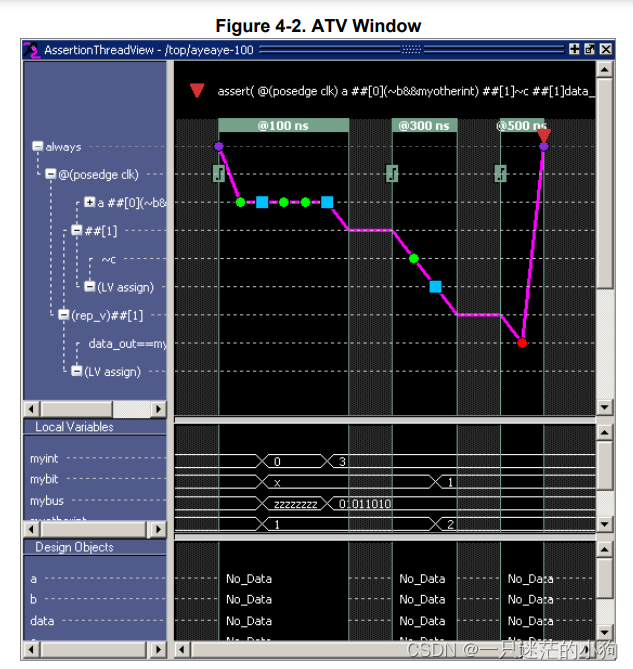Screen dimensions: 633x669
Task: Click the red failure triangle beside assert text
Action: pos(197,90)
